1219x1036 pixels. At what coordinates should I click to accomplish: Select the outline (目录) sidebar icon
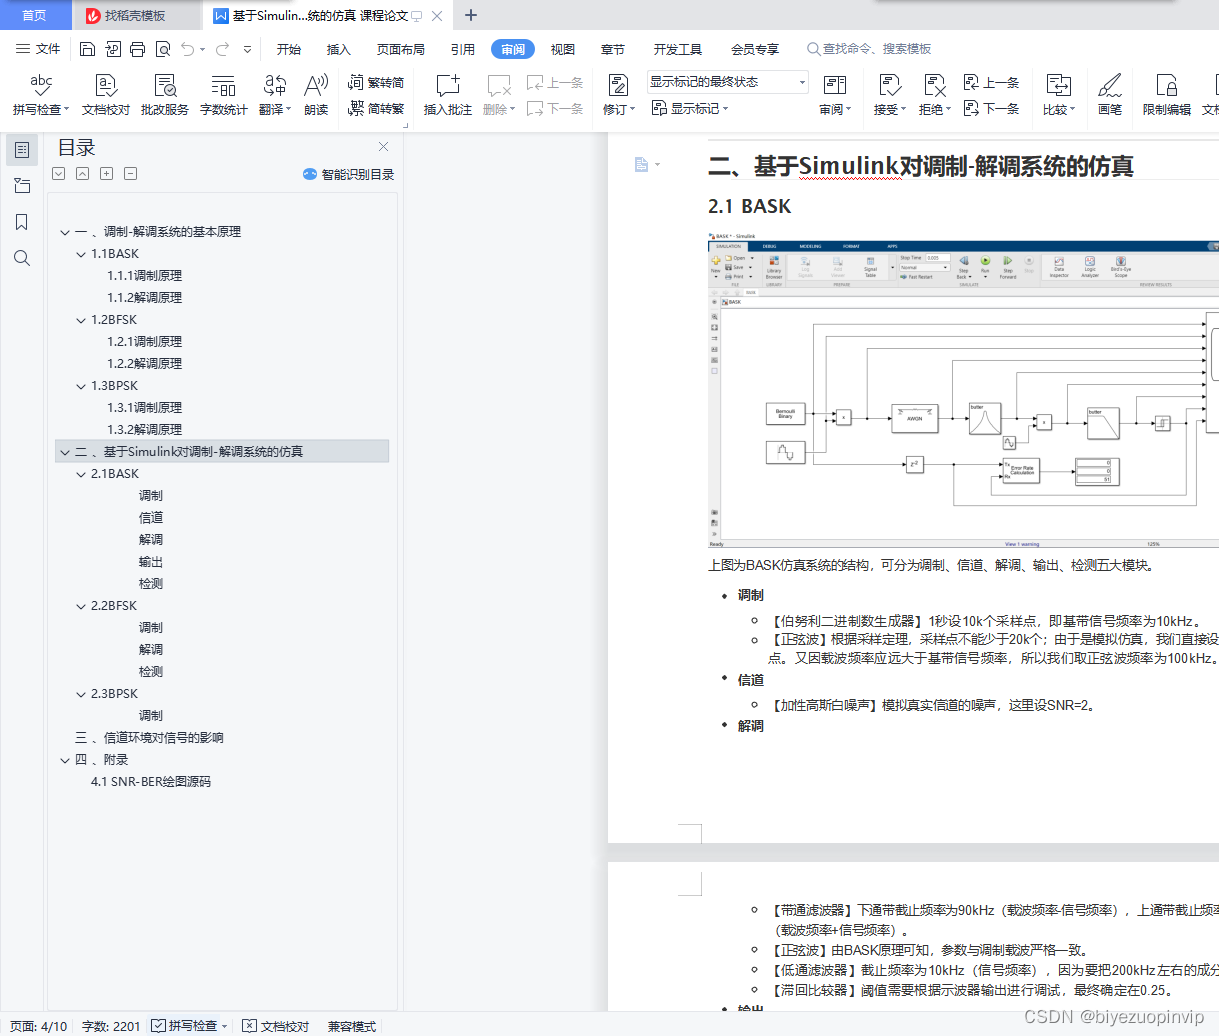(22, 150)
